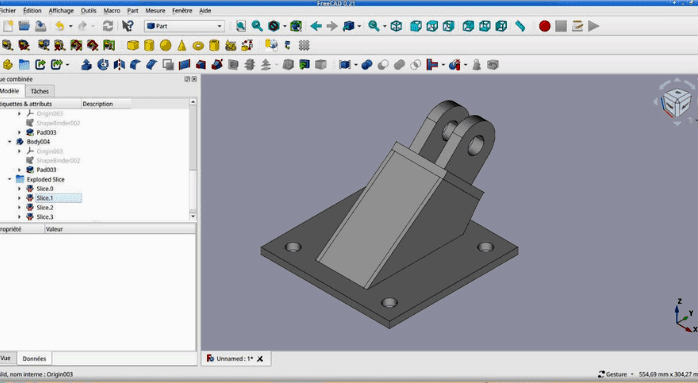Refresh the document with recompute icon
Viewport: 698px width, 383px height.
click(108, 26)
